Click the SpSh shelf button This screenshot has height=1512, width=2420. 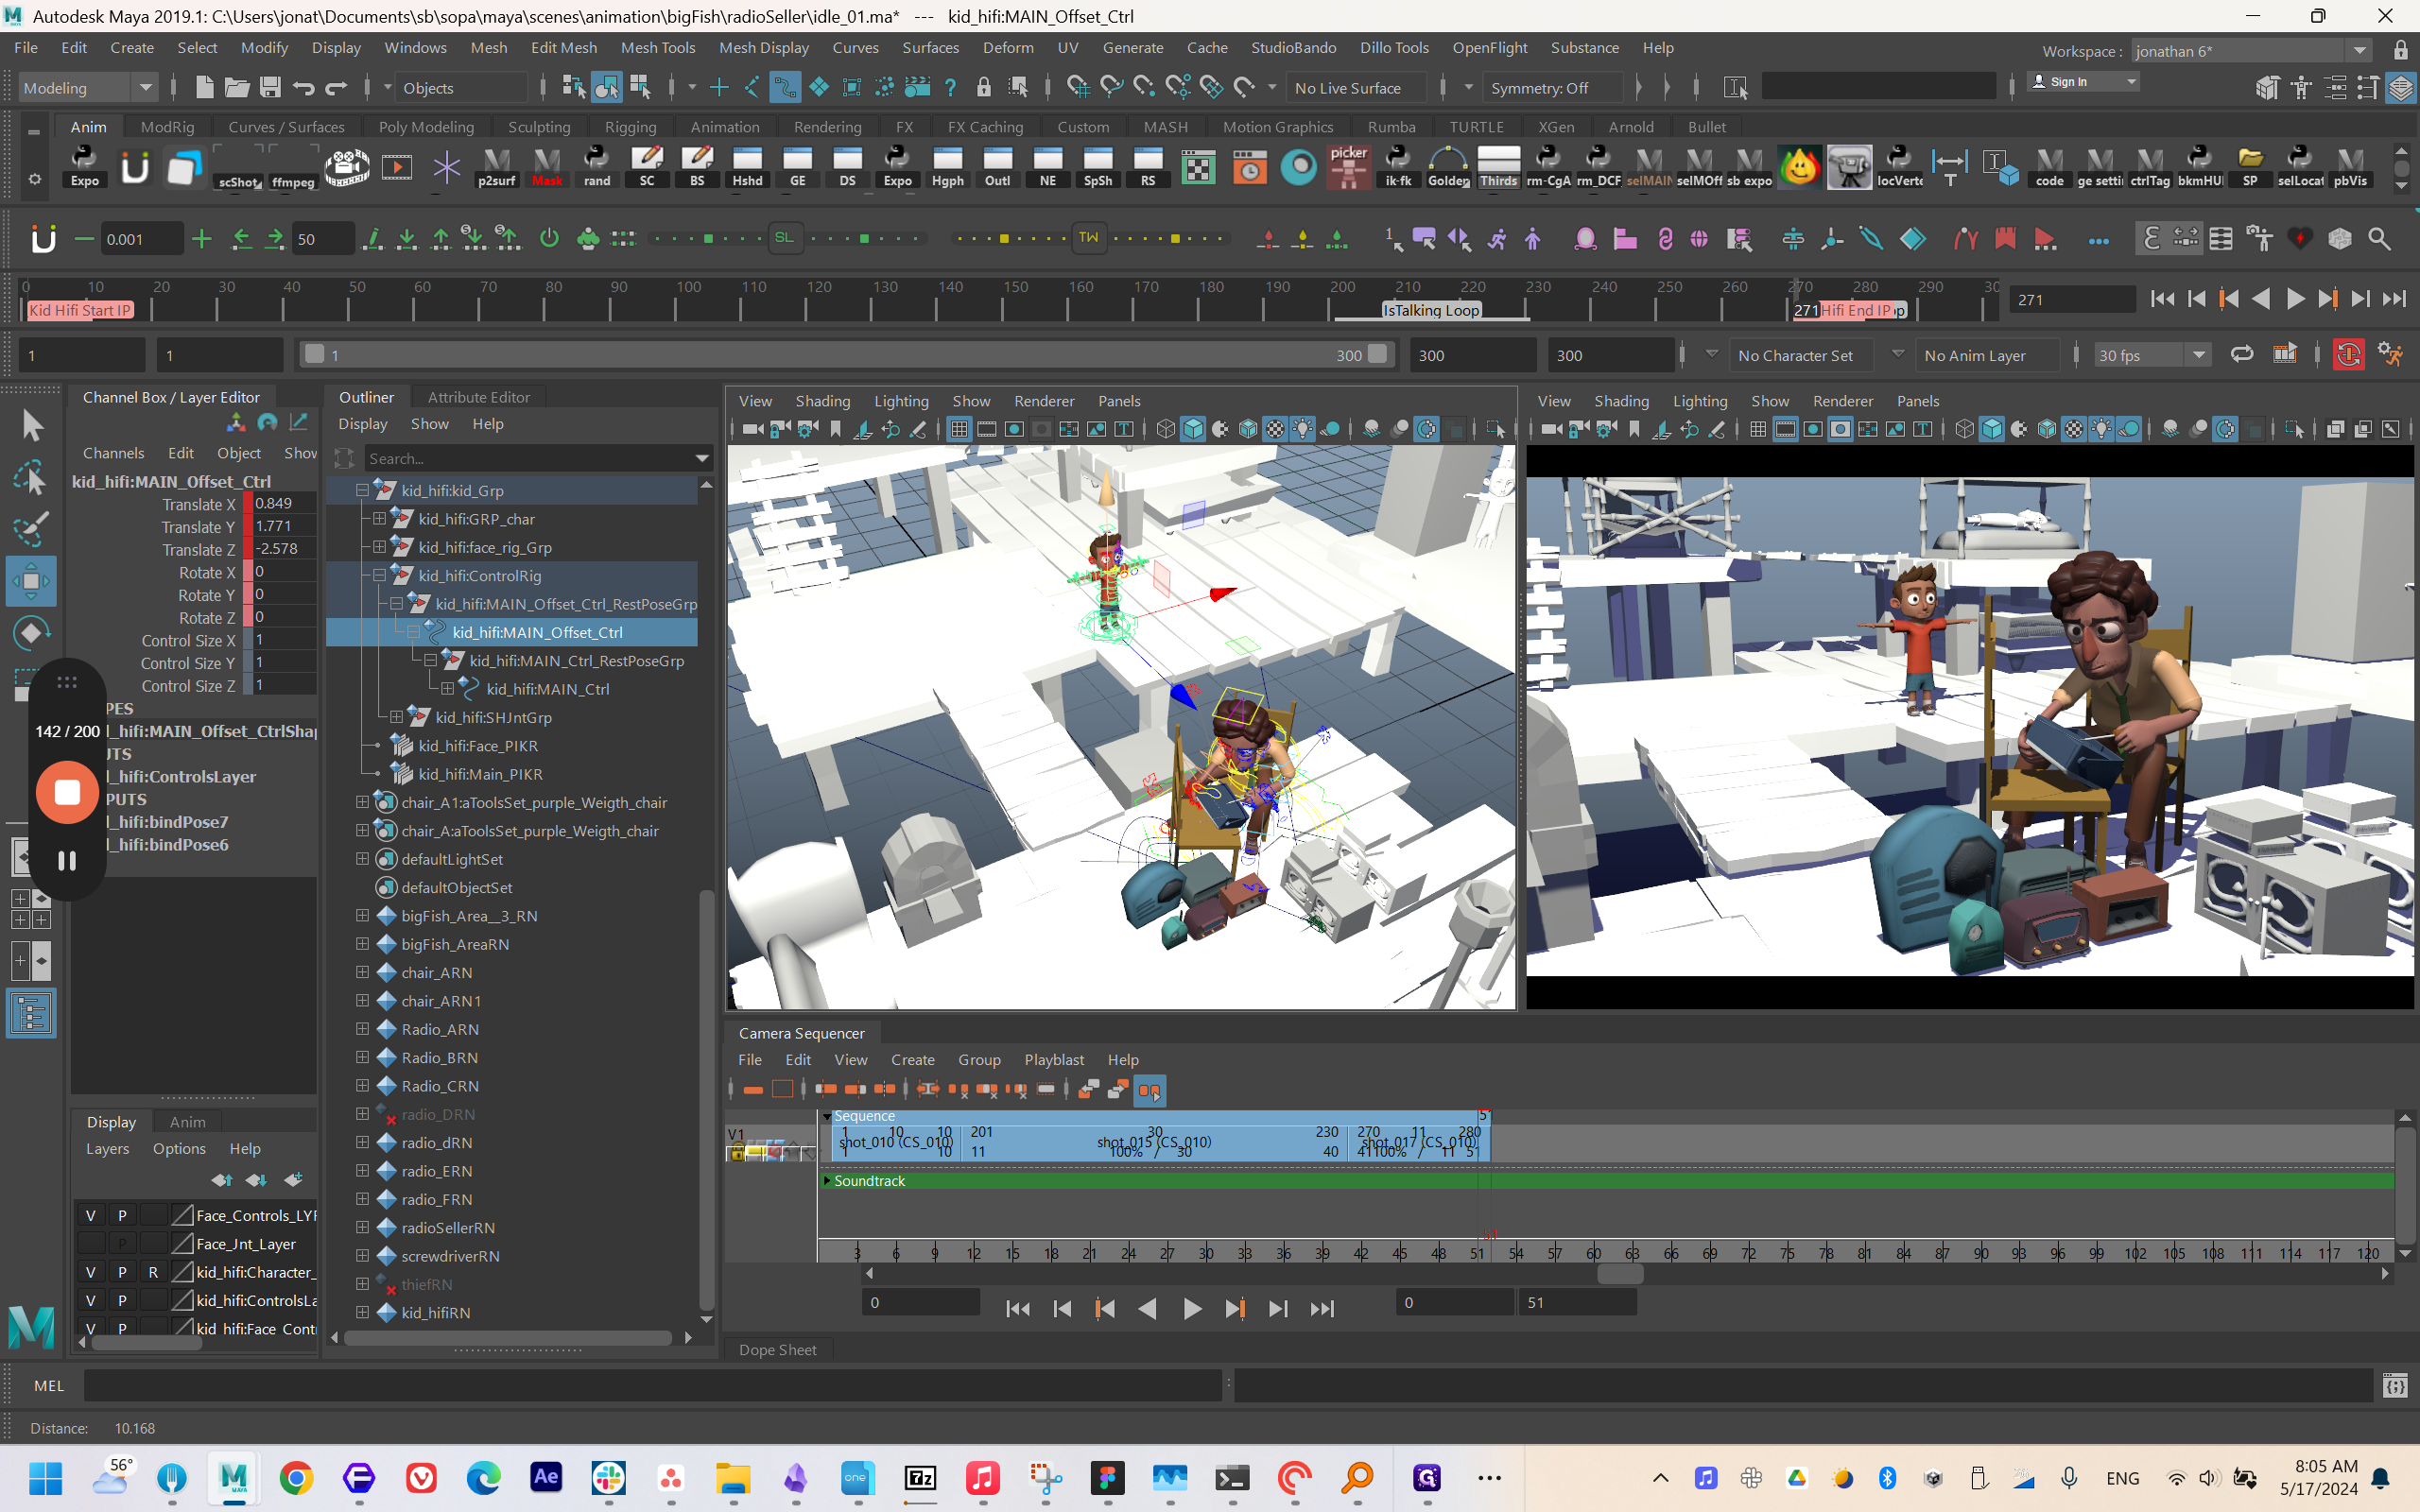click(1098, 167)
